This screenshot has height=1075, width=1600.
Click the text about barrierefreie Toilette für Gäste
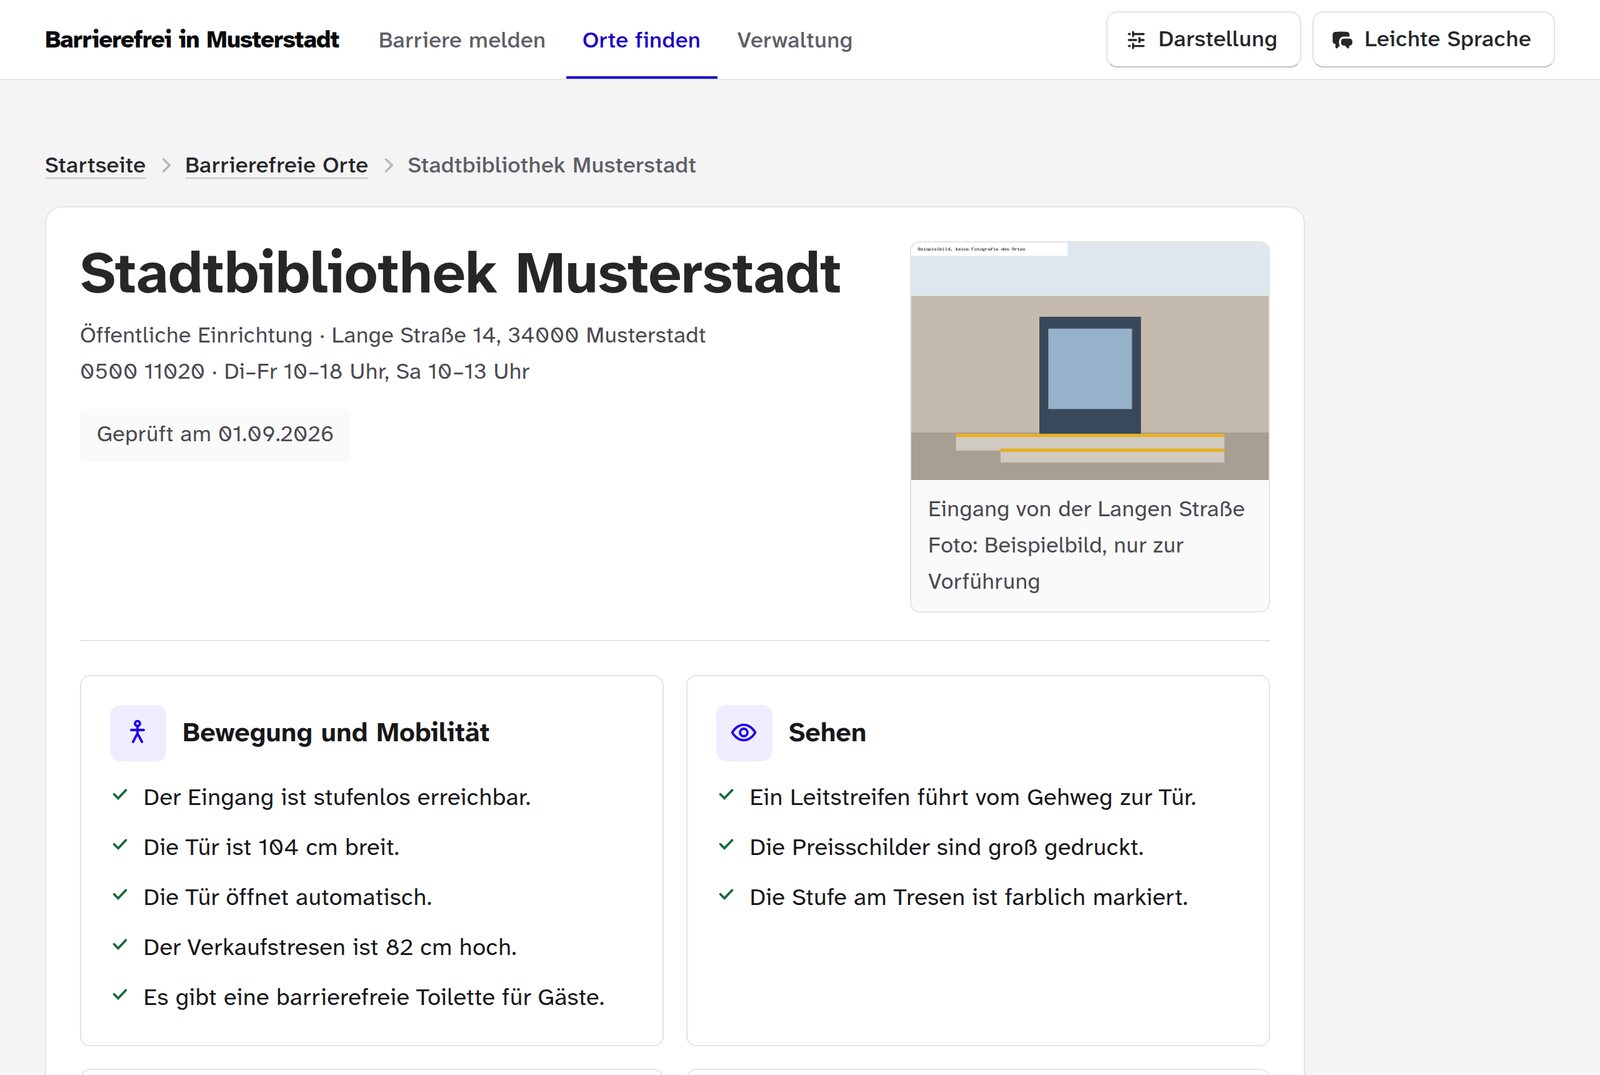[374, 997]
